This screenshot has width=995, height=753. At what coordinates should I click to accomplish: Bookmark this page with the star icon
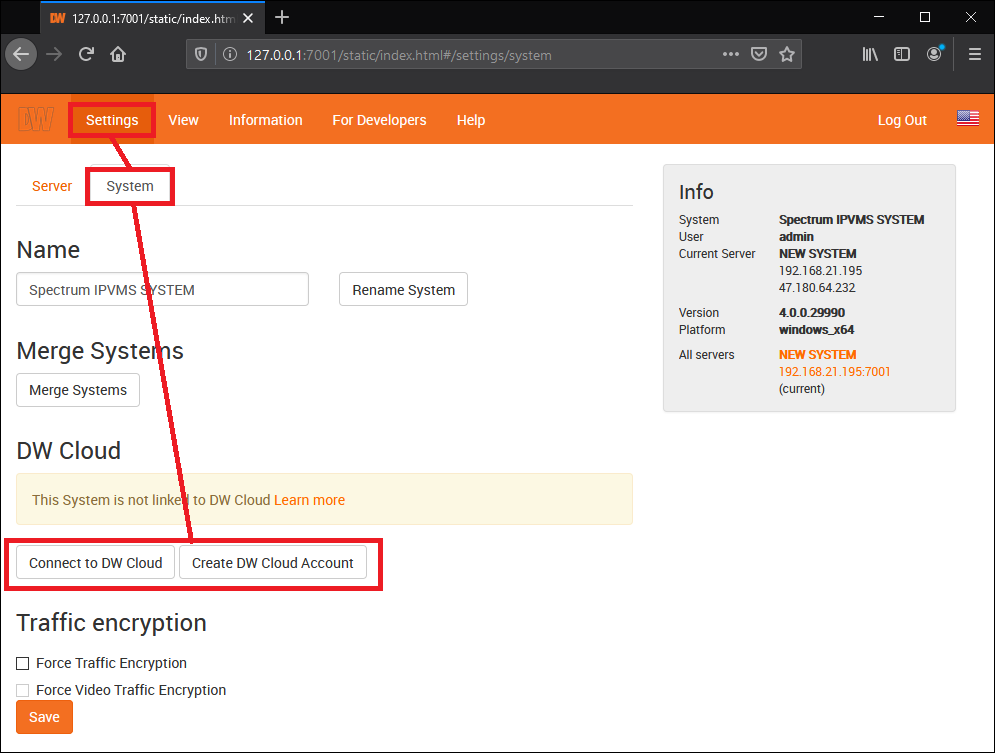tap(787, 54)
